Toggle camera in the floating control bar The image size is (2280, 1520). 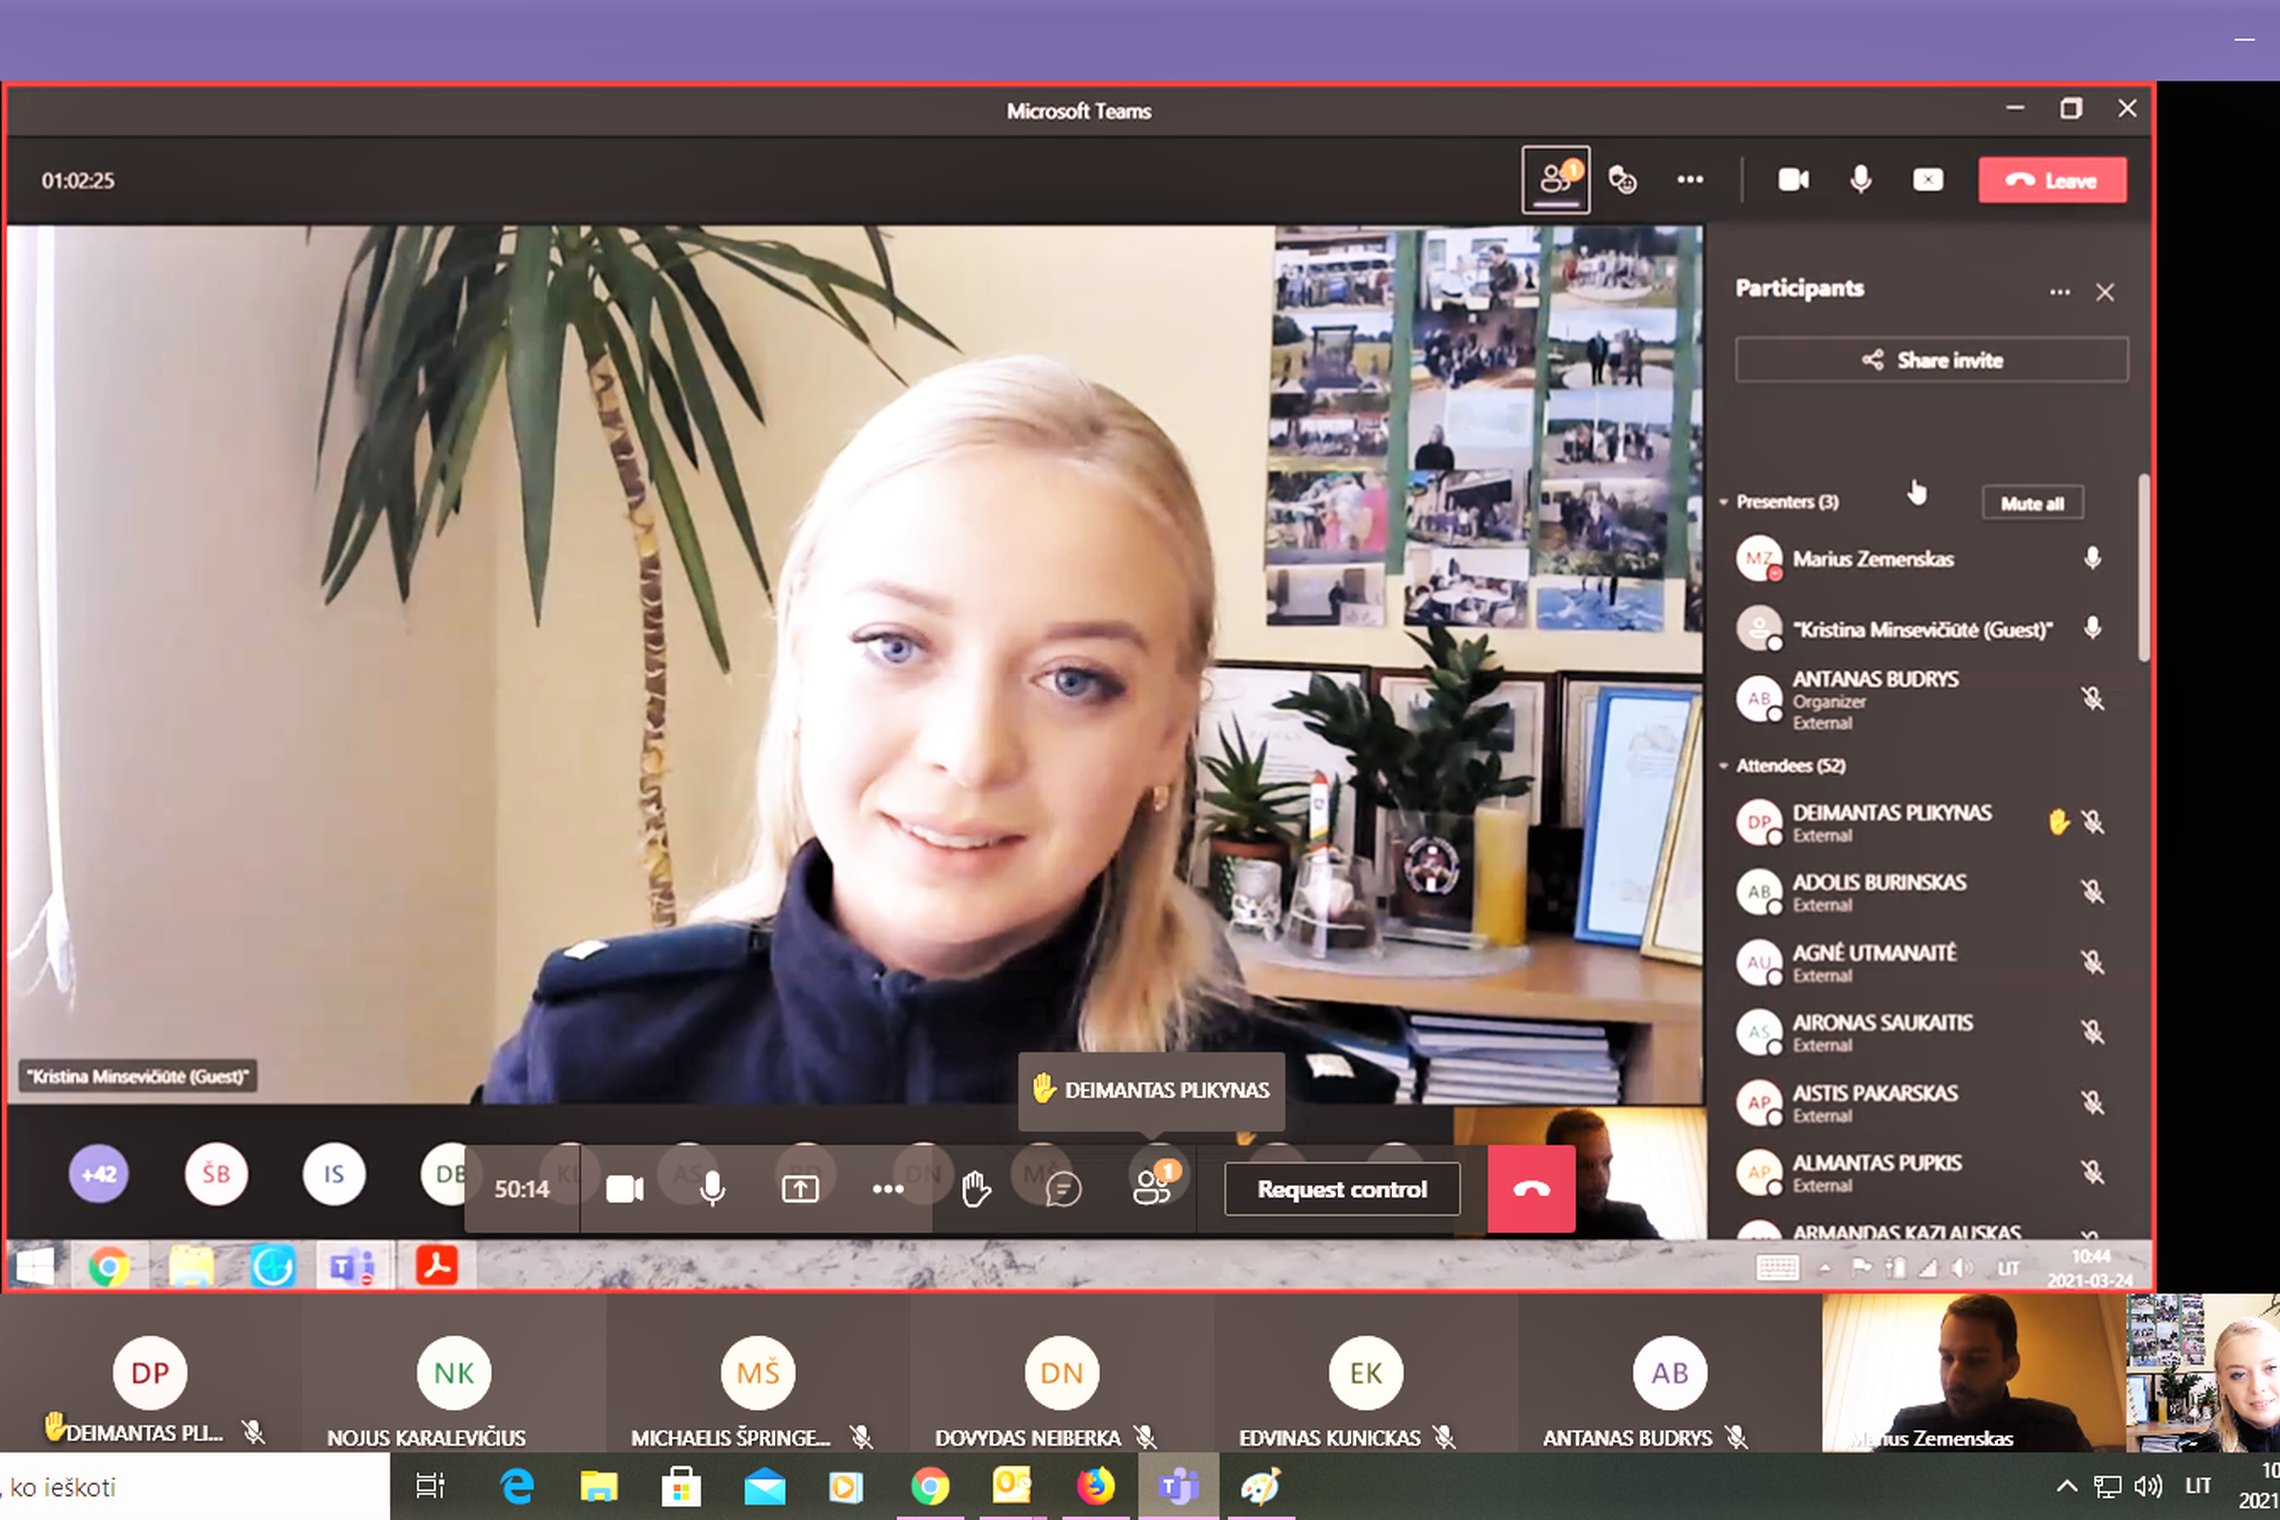(x=625, y=1189)
